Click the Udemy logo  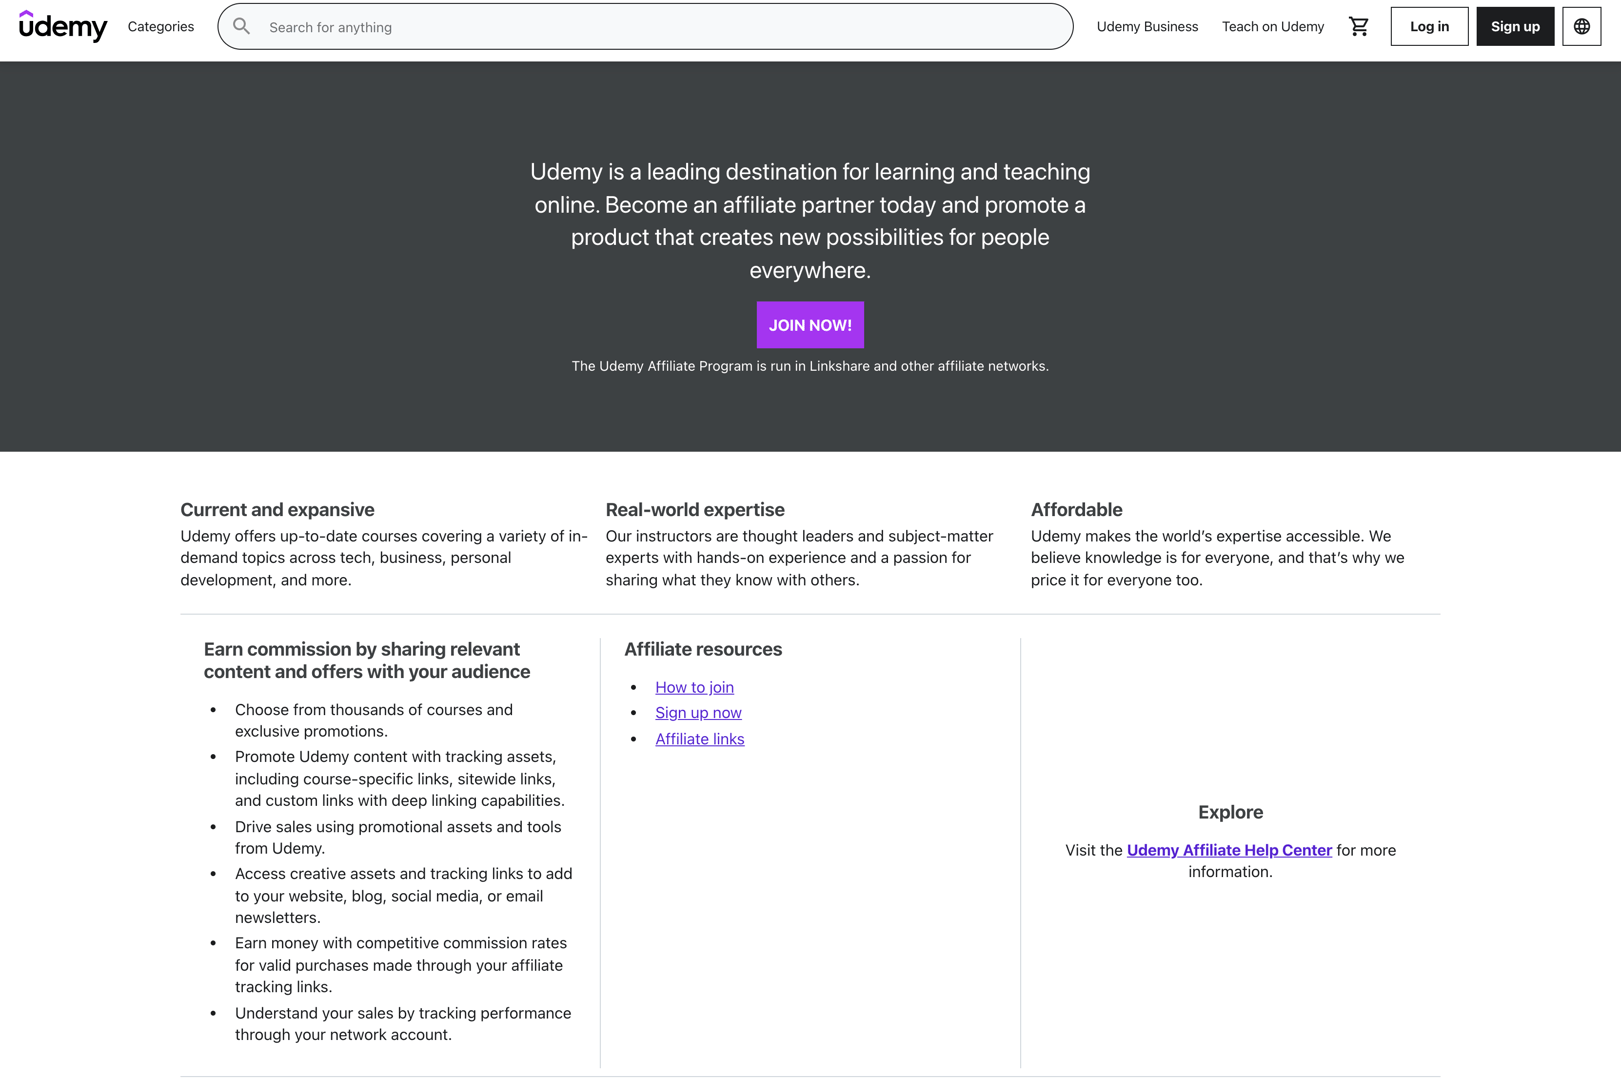63,26
